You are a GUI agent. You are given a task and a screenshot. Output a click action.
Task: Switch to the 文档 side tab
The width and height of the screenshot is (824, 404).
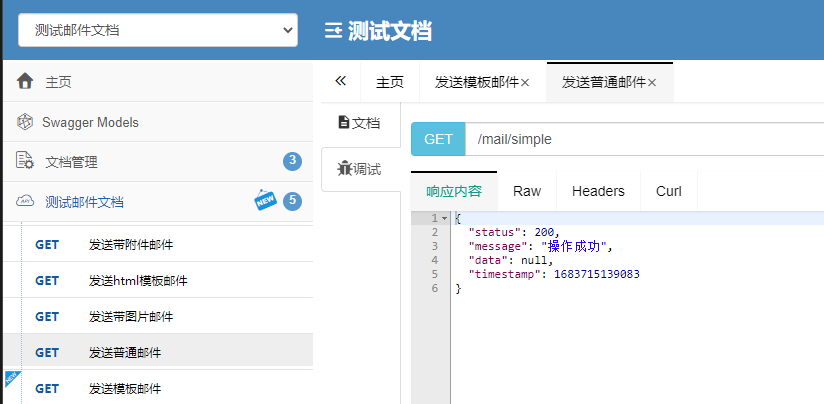click(x=360, y=123)
